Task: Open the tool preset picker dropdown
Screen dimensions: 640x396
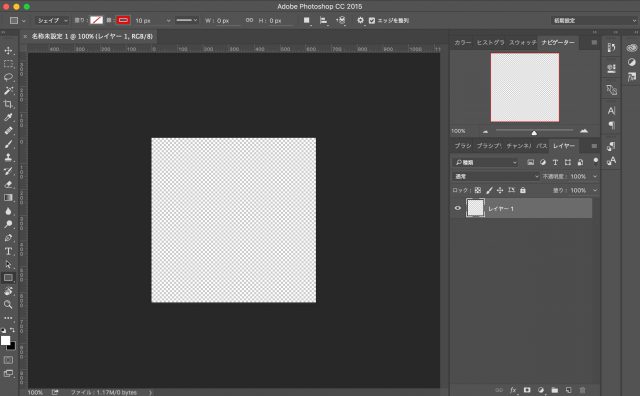Action: pyautogui.click(x=18, y=20)
